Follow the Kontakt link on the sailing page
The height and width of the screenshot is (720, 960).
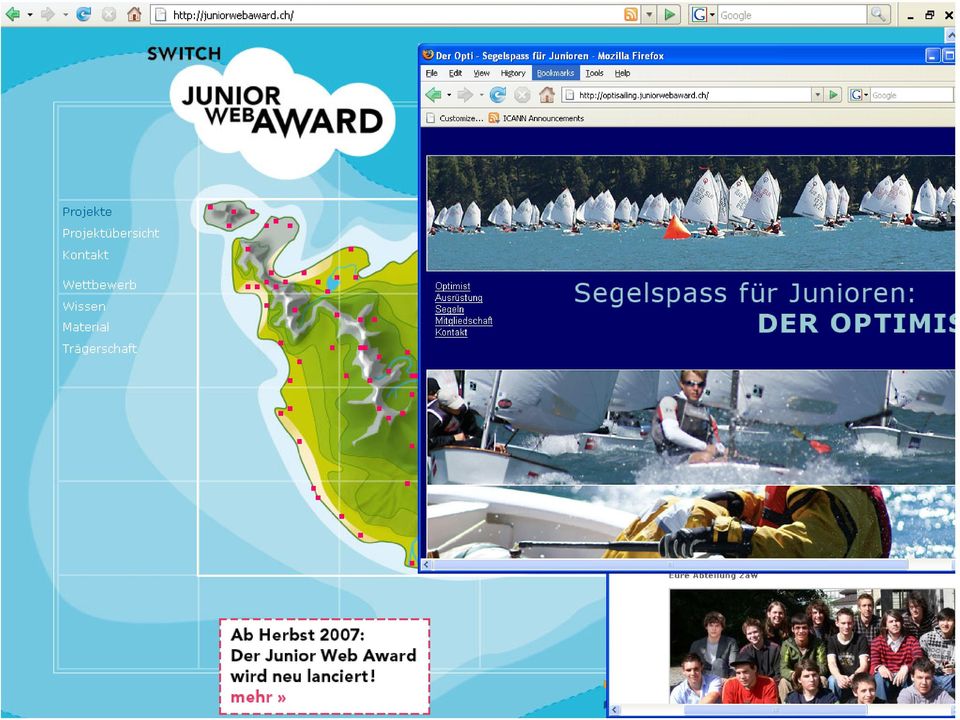(x=451, y=332)
